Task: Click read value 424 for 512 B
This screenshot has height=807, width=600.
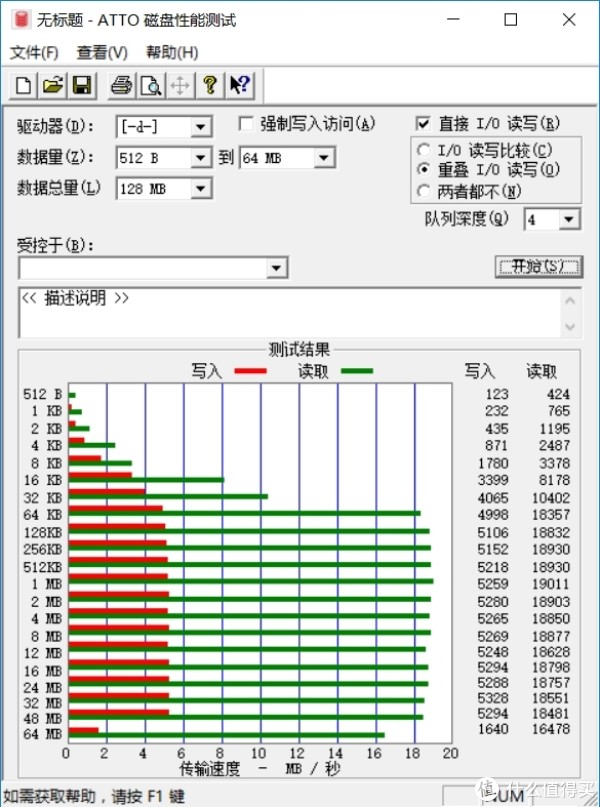Action: [558, 394]
